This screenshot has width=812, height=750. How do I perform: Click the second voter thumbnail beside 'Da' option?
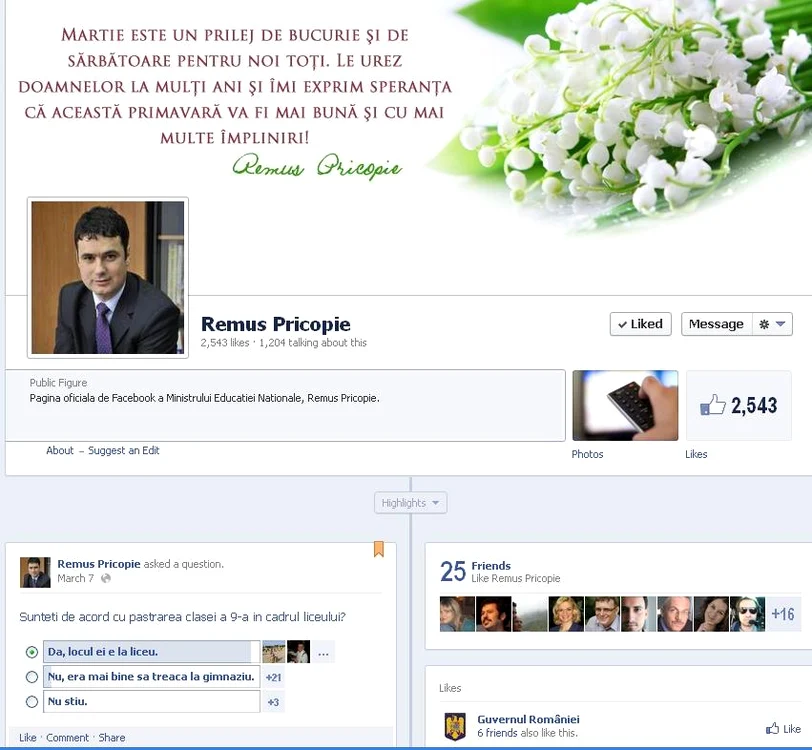[x=299, y=652]
